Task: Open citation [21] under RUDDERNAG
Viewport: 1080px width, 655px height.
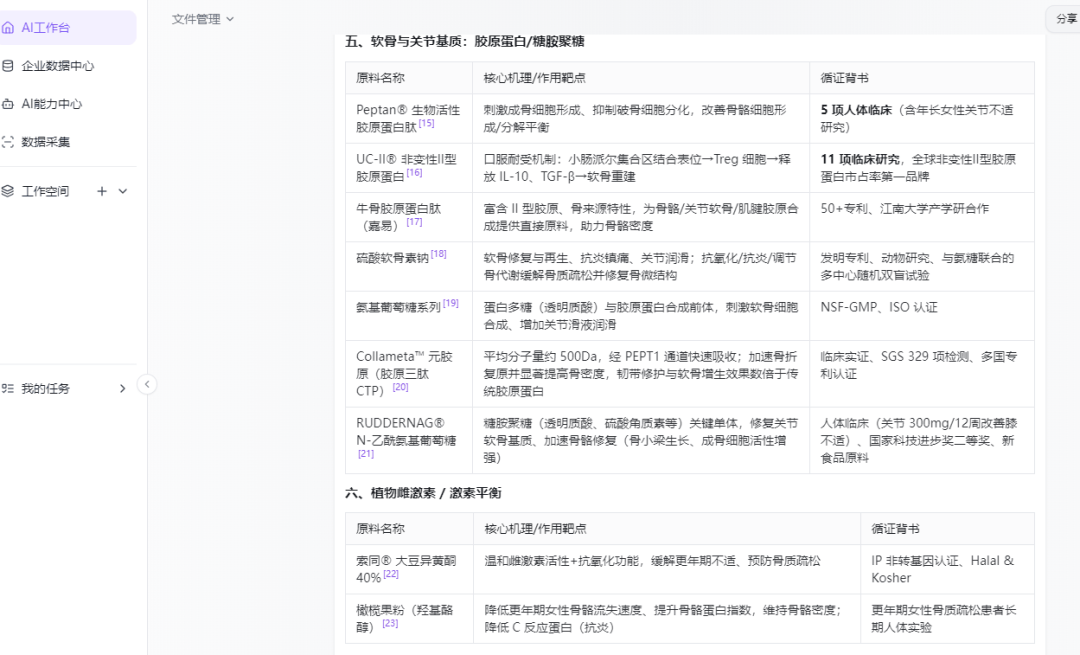Action: coord(366,454)
